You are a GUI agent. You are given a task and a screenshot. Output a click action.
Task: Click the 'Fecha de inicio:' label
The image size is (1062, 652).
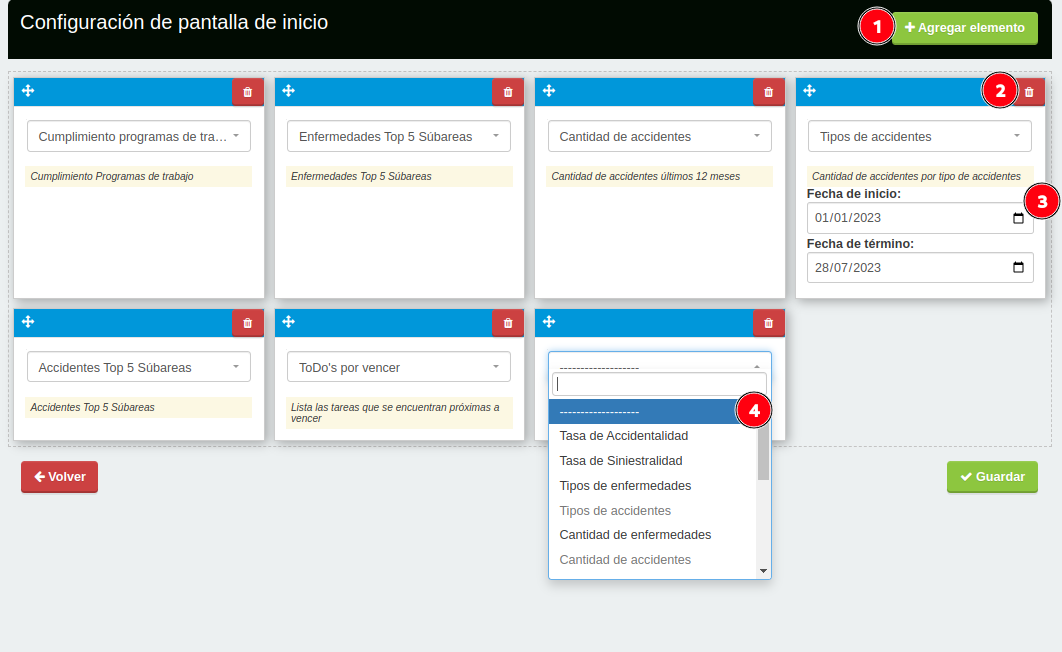pos(853,194)
